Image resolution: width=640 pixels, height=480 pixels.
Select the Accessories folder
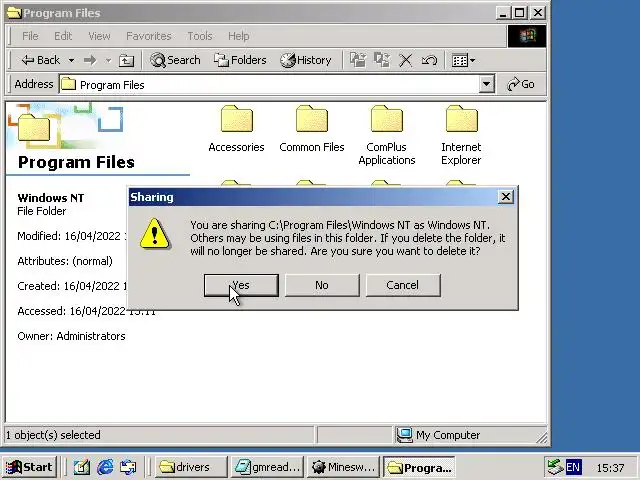(236, 129)
